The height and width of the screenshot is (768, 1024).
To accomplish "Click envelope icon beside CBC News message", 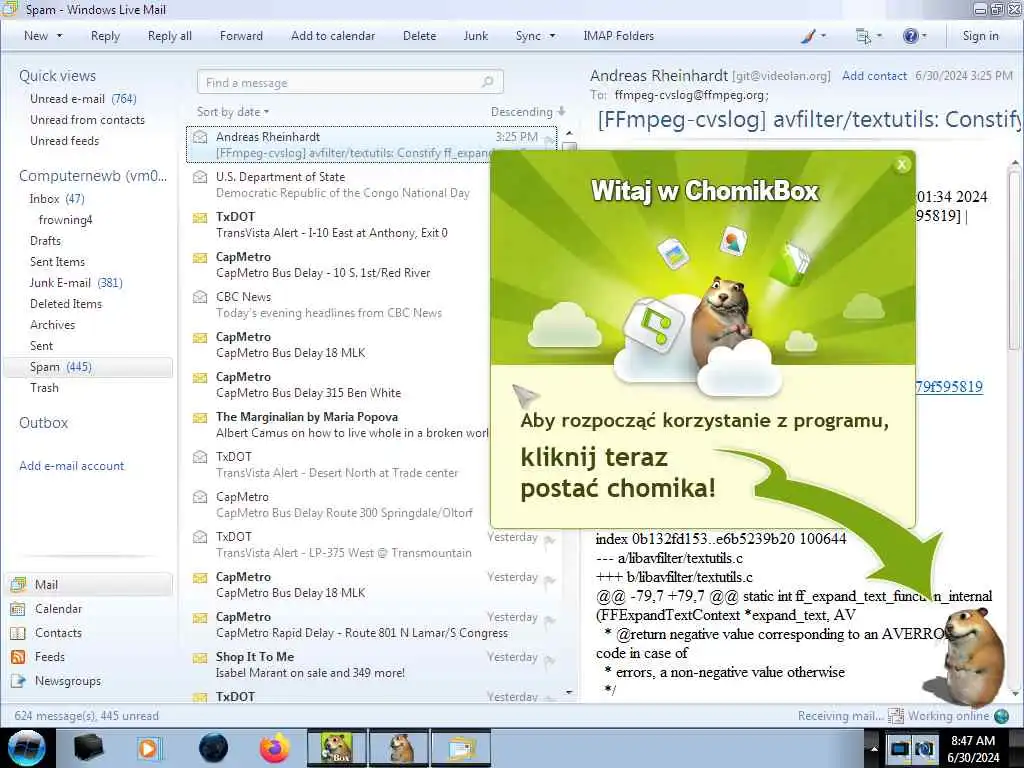I will pos(200,297).
